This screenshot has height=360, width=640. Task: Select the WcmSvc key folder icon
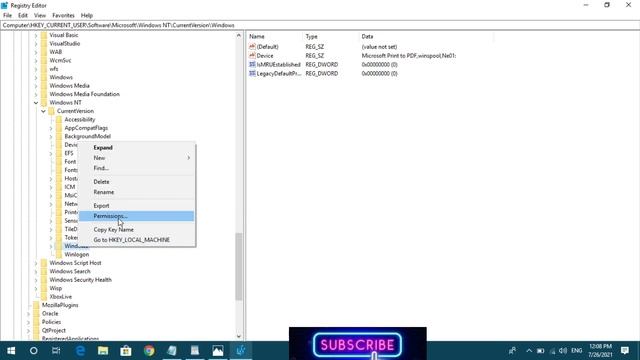coord(44,60)
